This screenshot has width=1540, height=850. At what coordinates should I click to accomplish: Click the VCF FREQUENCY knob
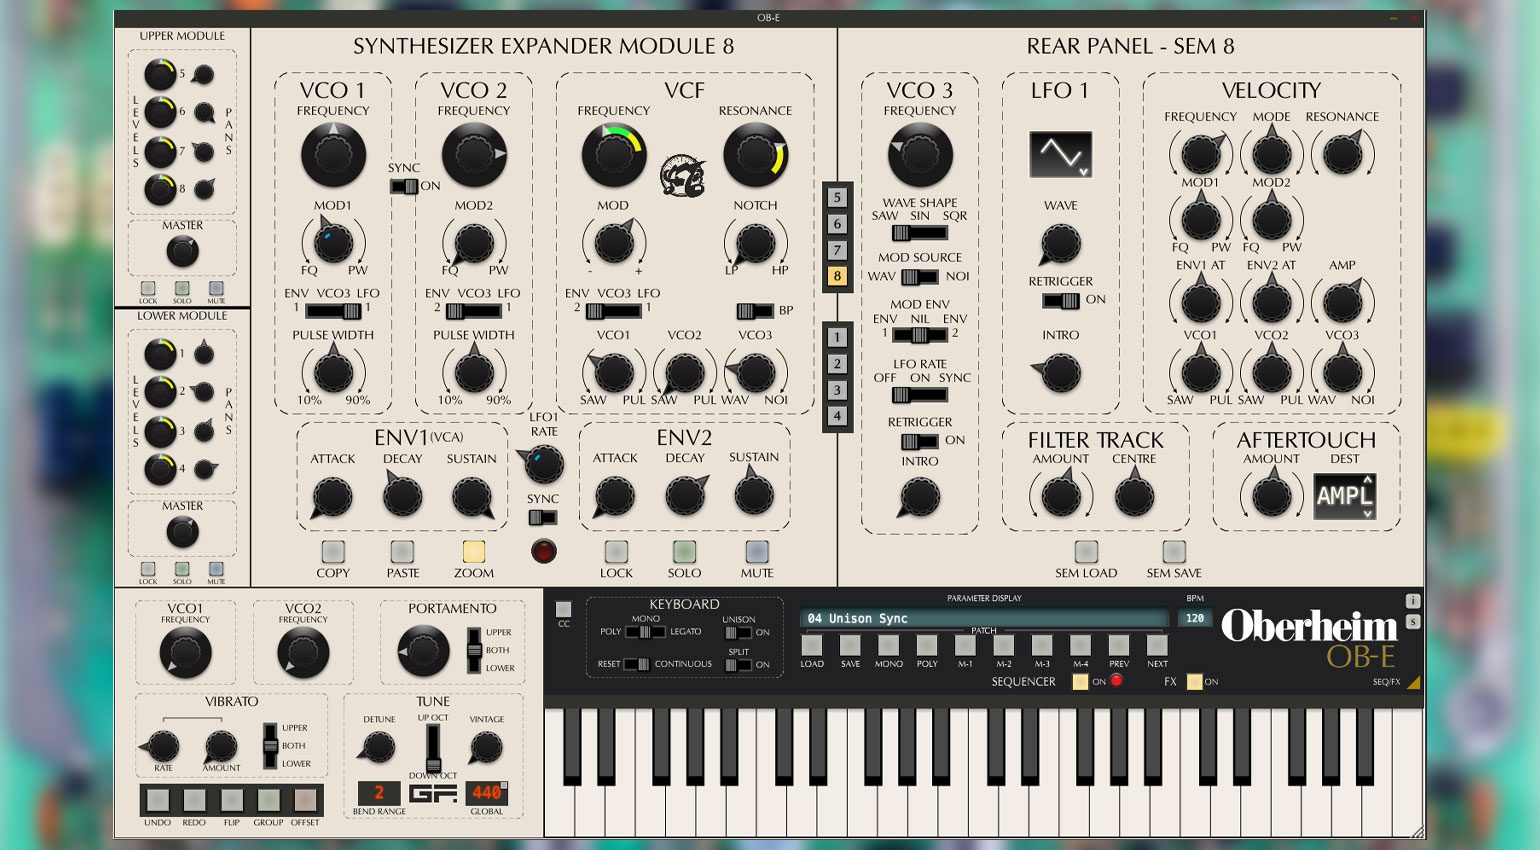613,155
